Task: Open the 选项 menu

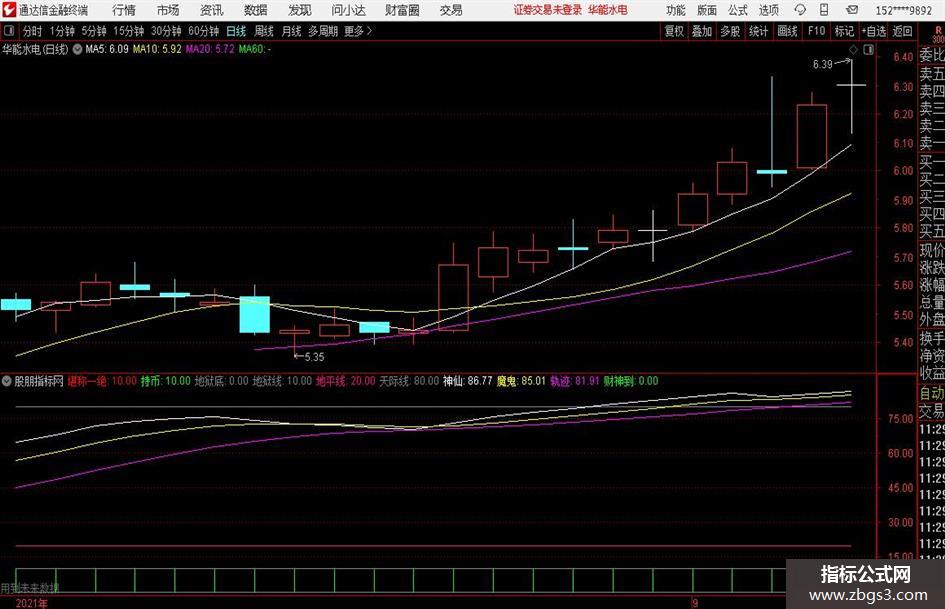Action: pos(768,10)
